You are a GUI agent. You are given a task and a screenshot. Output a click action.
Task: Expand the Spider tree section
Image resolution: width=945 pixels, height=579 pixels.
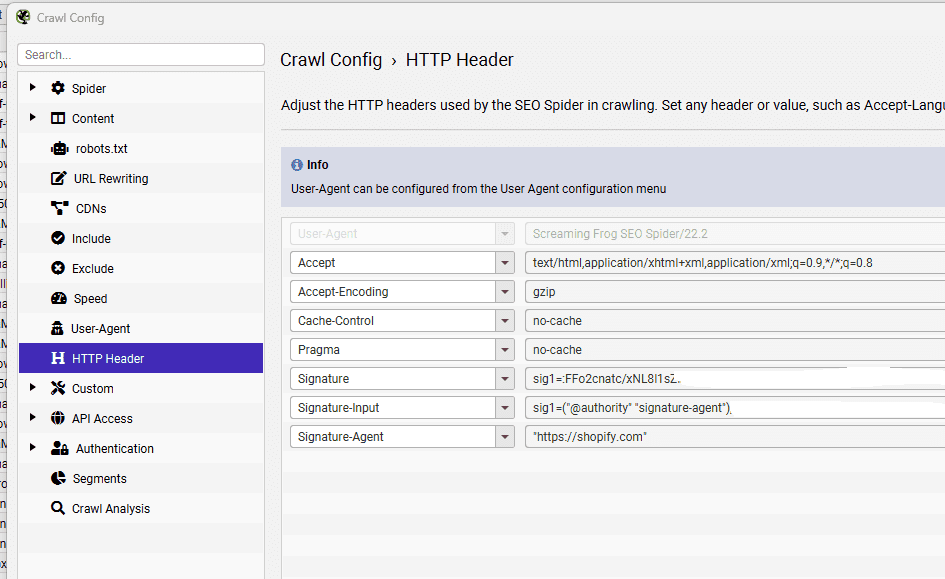click(33, 88)
